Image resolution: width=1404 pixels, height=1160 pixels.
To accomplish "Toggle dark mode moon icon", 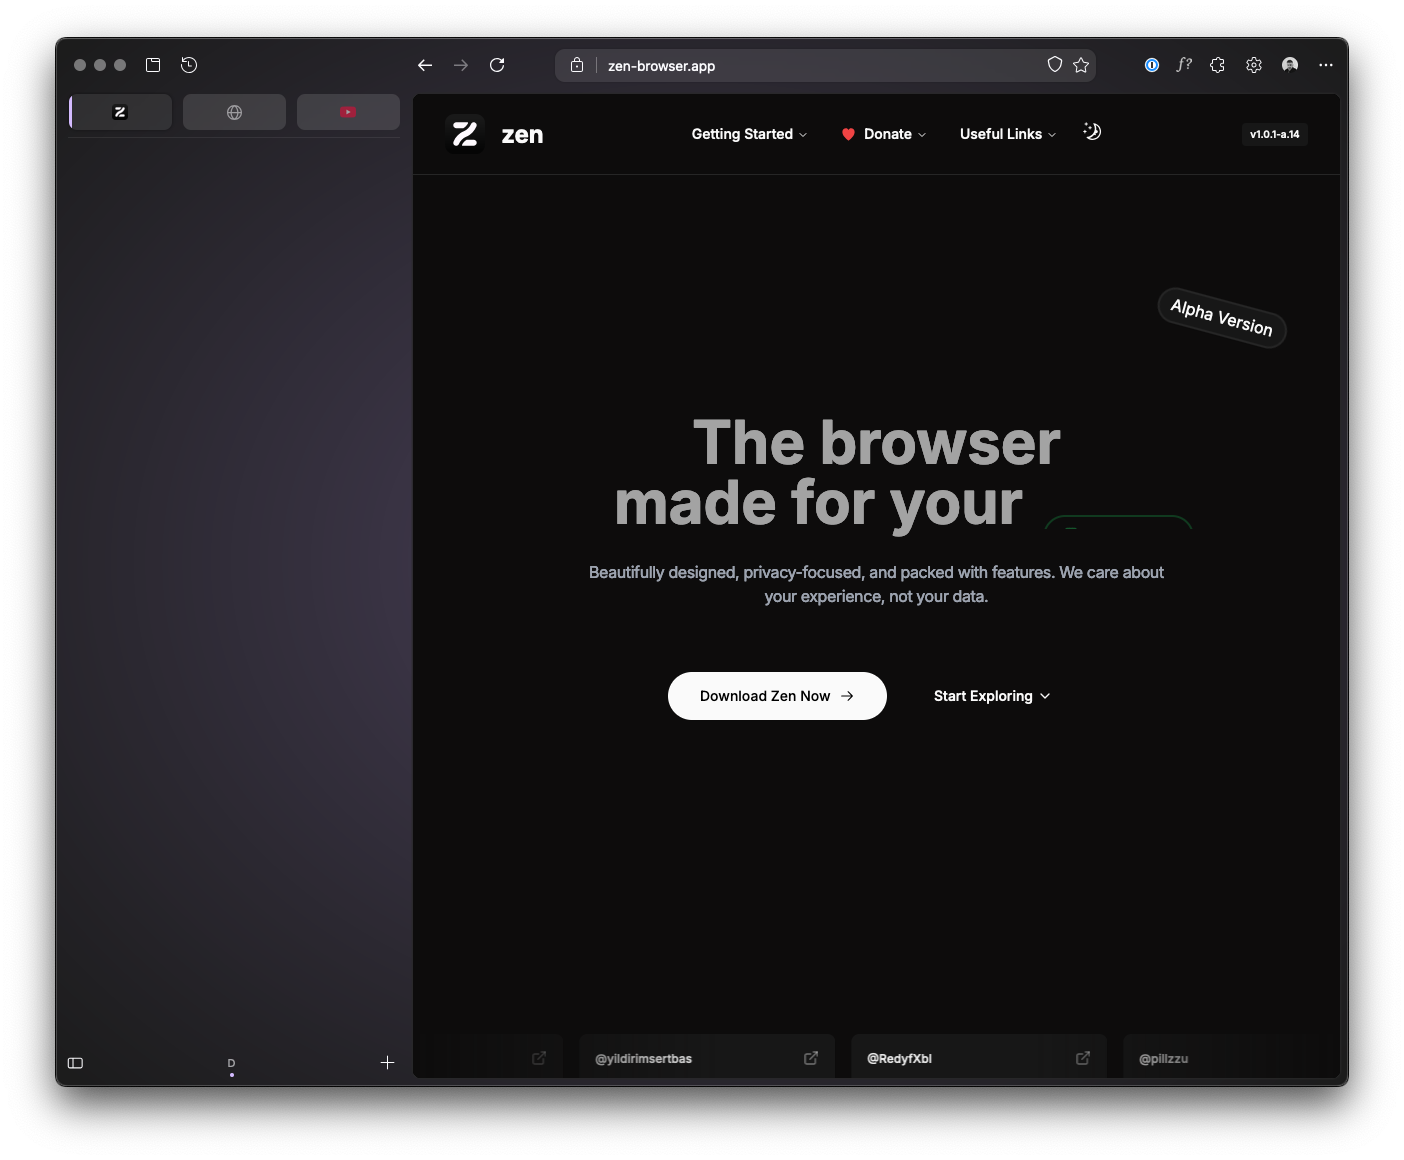I will point(1092,132).
